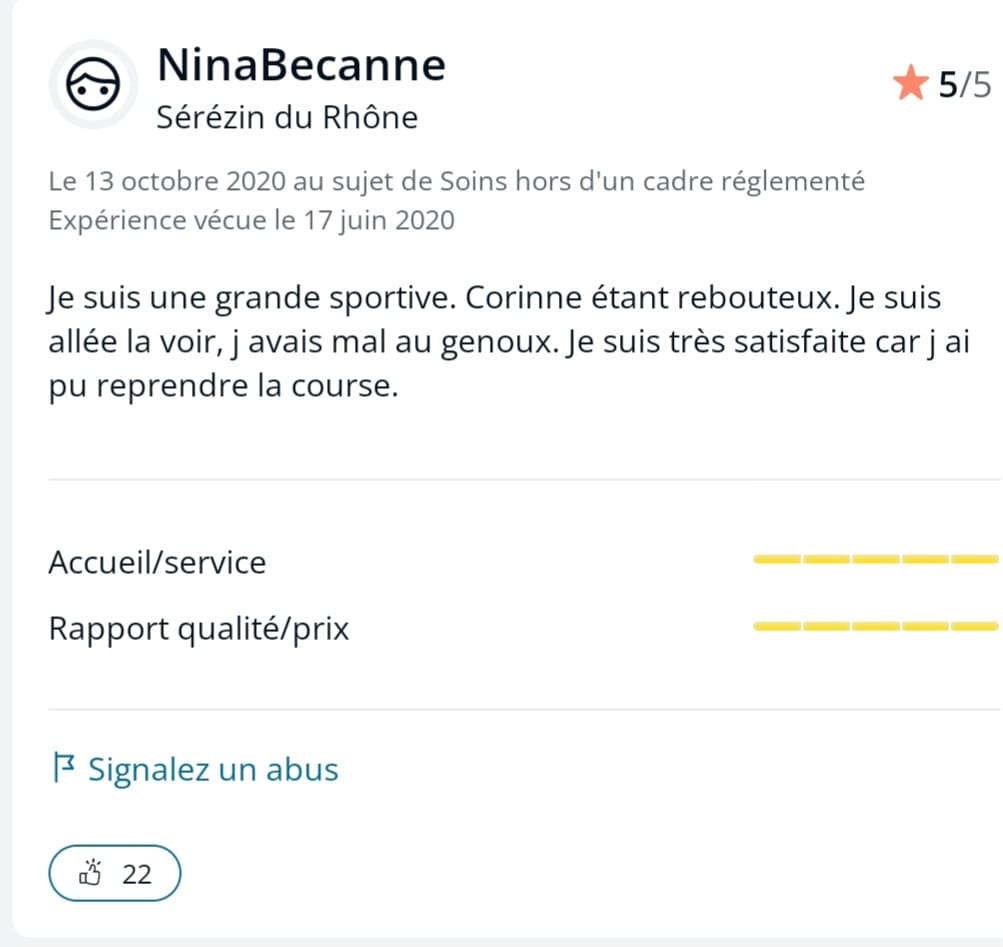Open the NinaBecanne username profile
This screenshot has height=947, width=1003.
coord(301,65)
